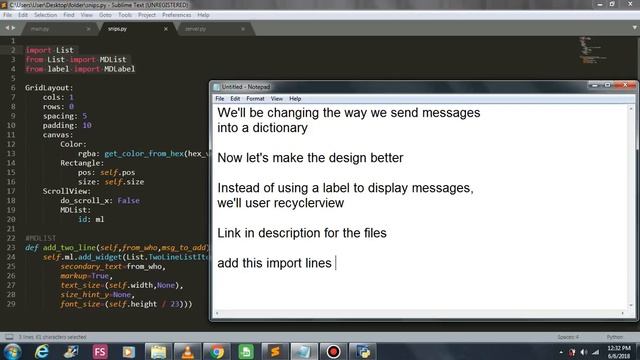640x360 pixels.
Task: Close the main.py tab
Action: [89, 29]
